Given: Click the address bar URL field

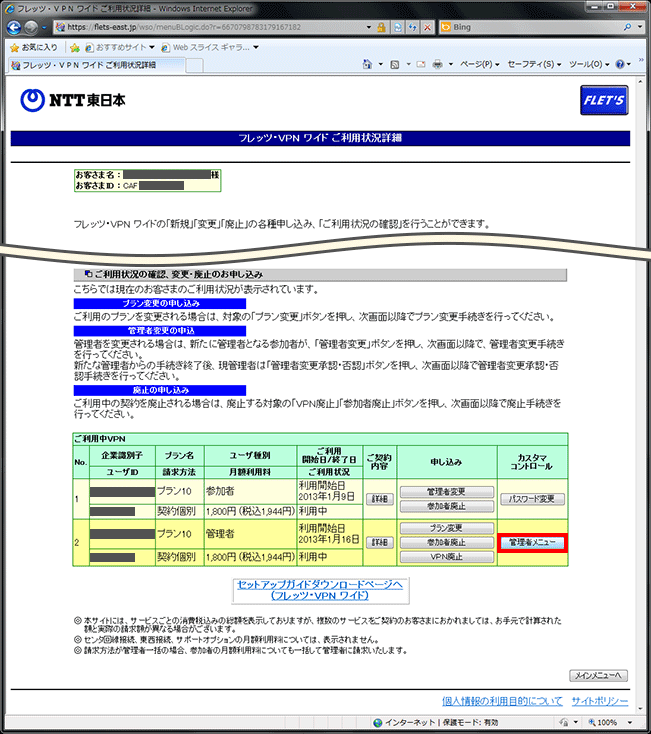Looking at the screenshot, I should [x=208, y=27].
